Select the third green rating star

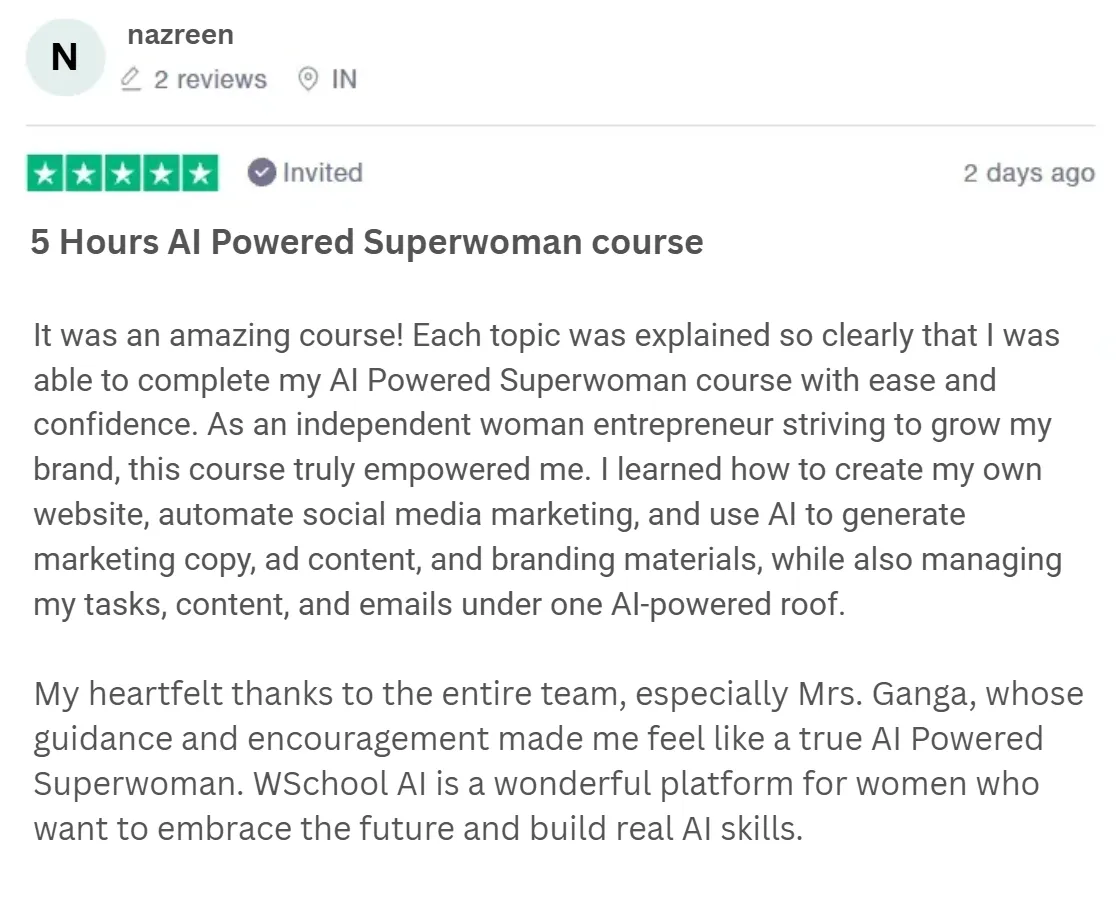point(122,173)
